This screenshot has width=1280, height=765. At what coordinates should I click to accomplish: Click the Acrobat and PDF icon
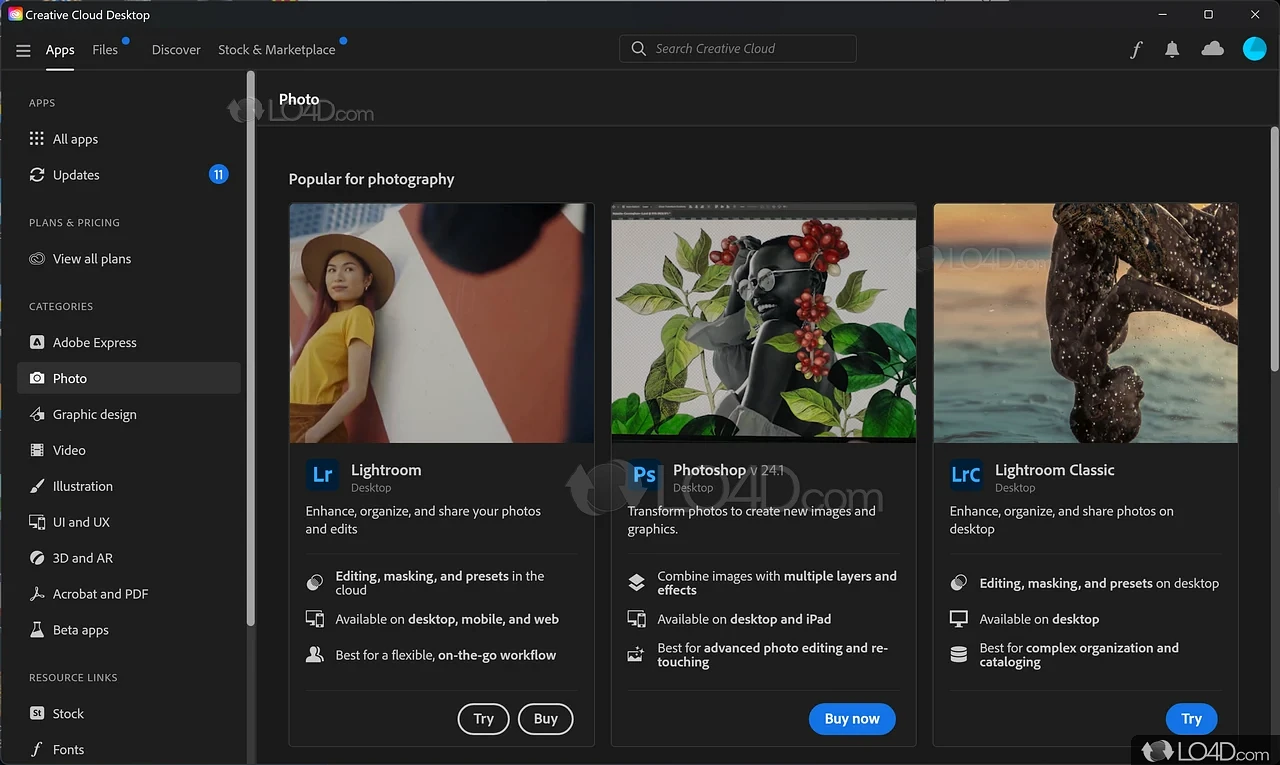37,595
